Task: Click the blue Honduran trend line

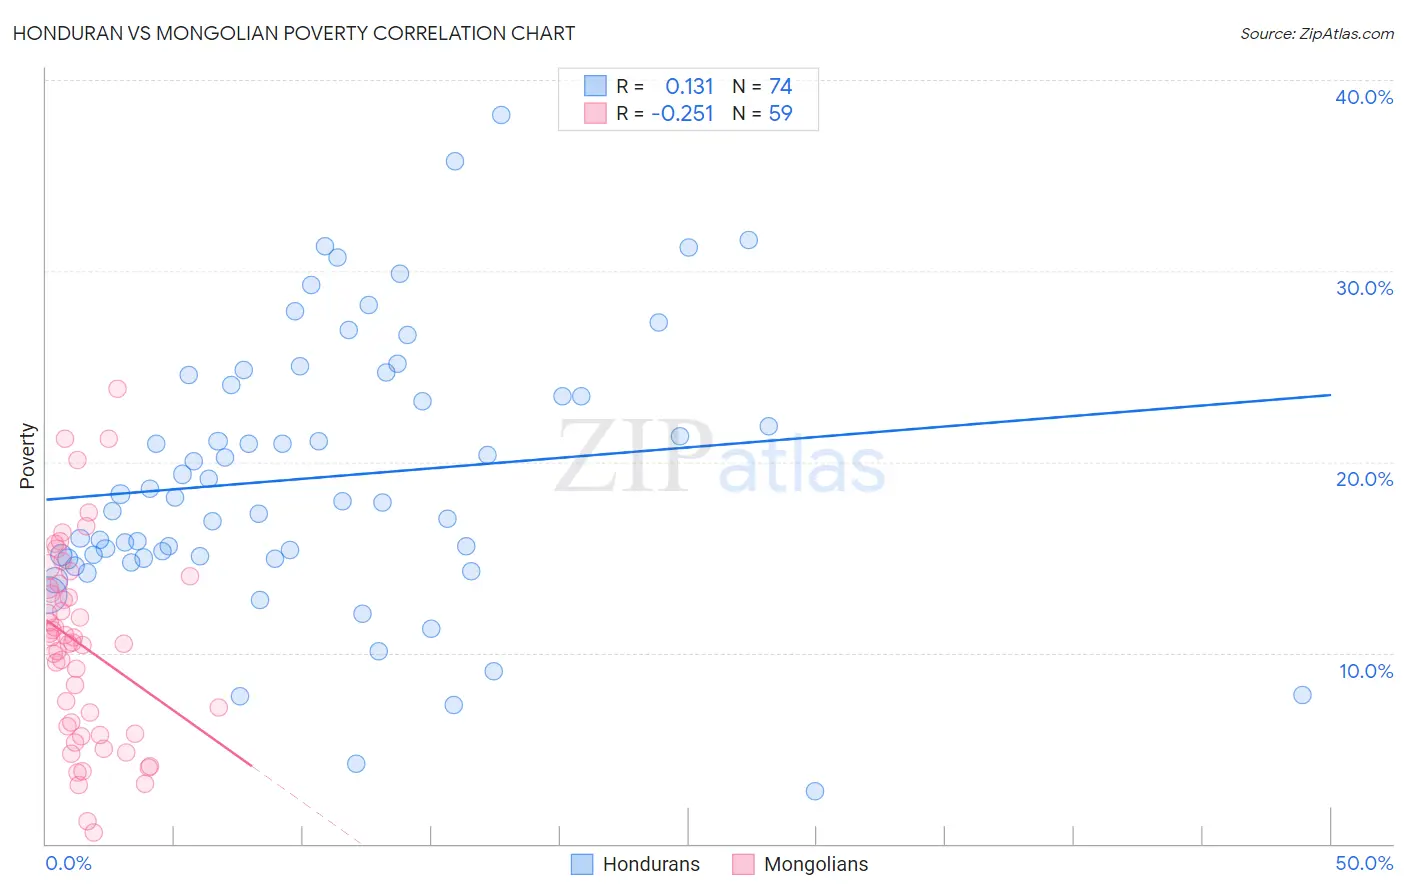Action: point(688,447)
